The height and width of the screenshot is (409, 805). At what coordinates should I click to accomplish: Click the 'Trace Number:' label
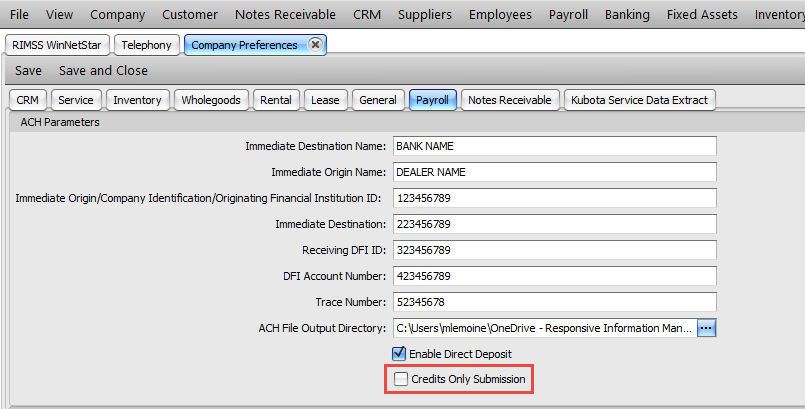click(x=351, y=302)
